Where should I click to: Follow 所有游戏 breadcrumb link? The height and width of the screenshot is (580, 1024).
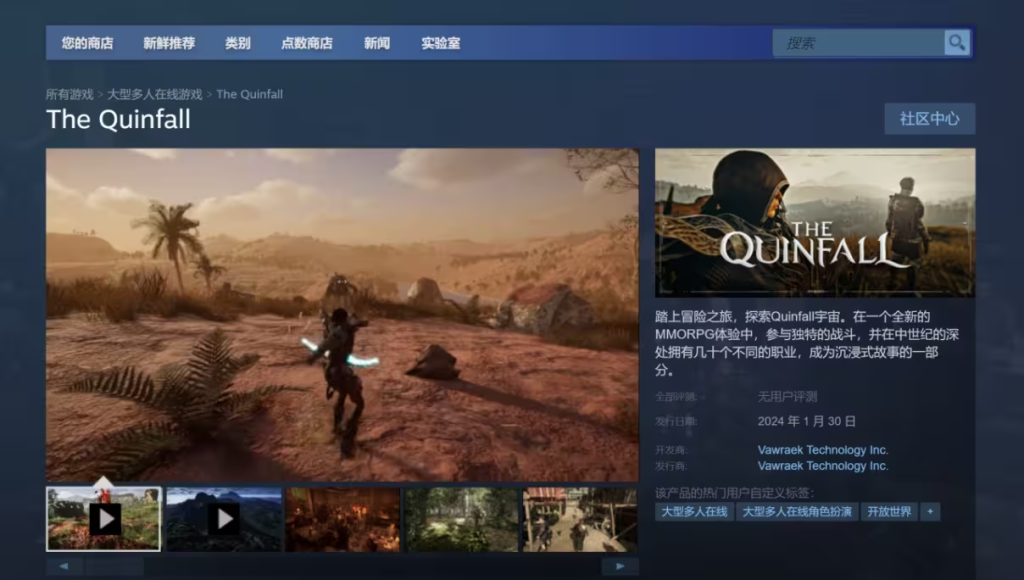coord(70,94)
